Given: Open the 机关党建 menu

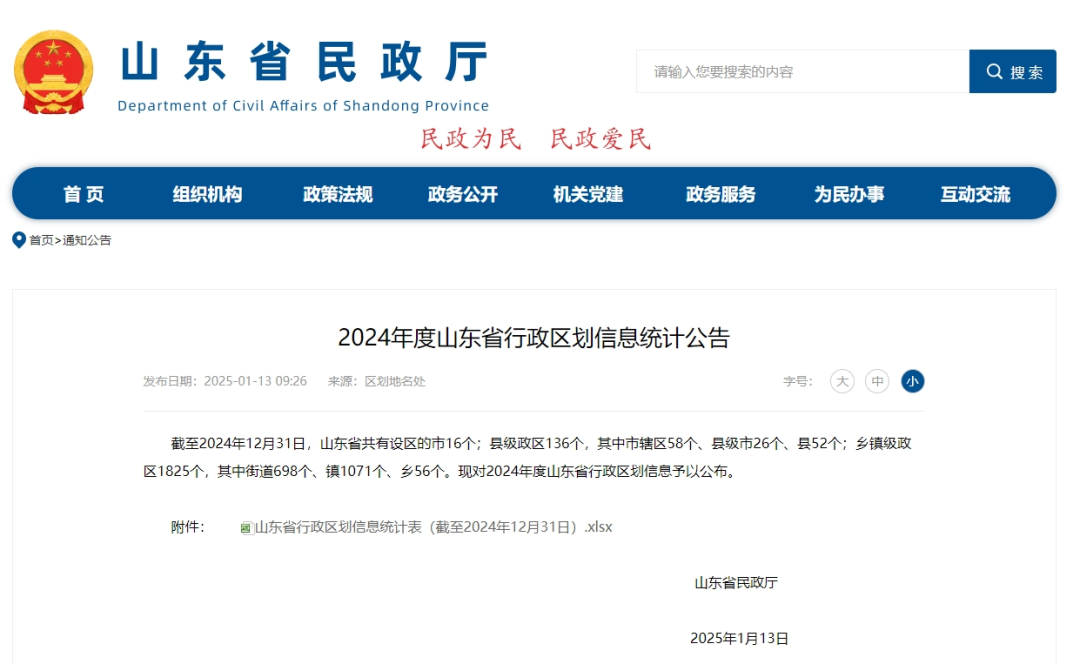Looking at the screenshot, I should tap(588, 194).
